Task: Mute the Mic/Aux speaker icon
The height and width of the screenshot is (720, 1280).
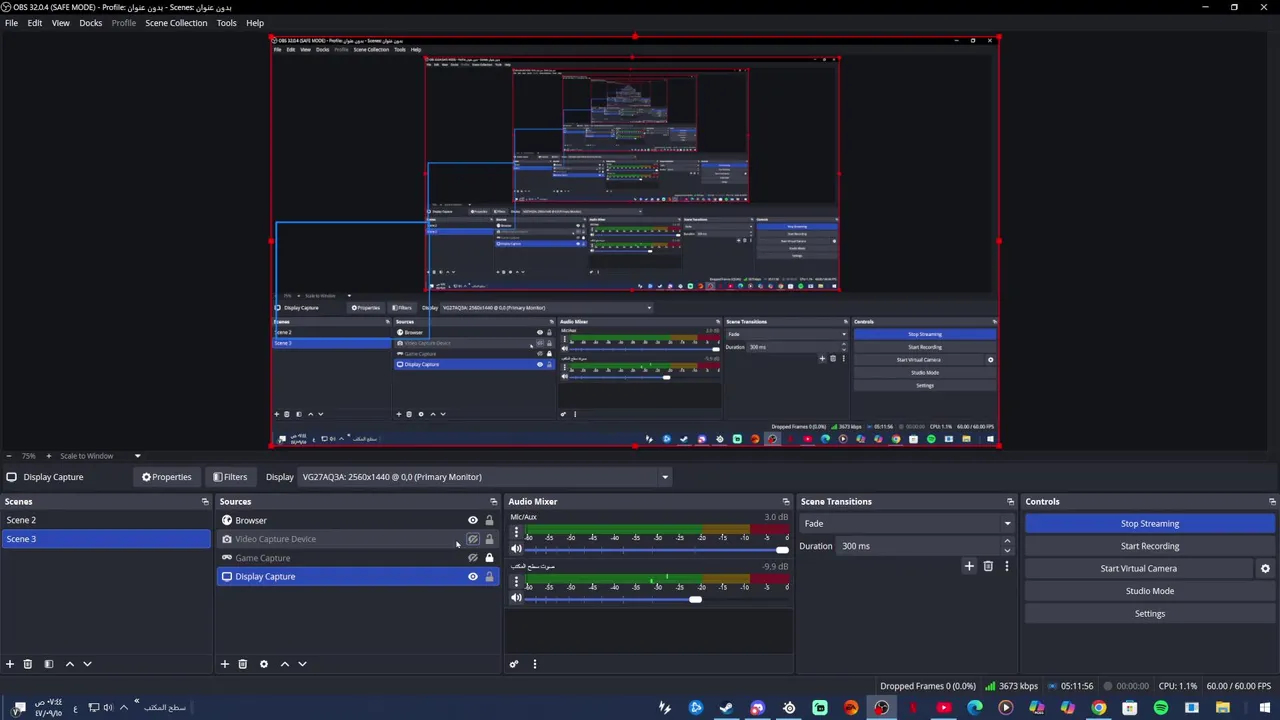Action: [x=516, y=549]
